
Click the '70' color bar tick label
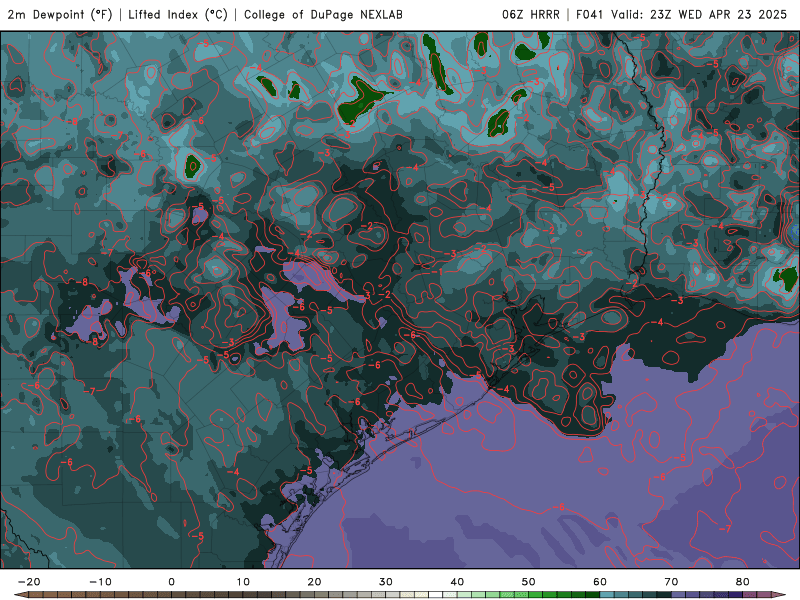point(671,582)
